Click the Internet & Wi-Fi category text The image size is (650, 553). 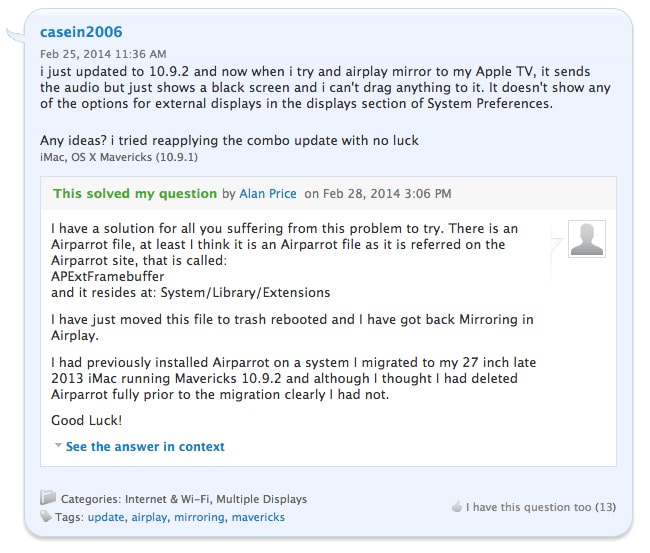coord(168,499)
